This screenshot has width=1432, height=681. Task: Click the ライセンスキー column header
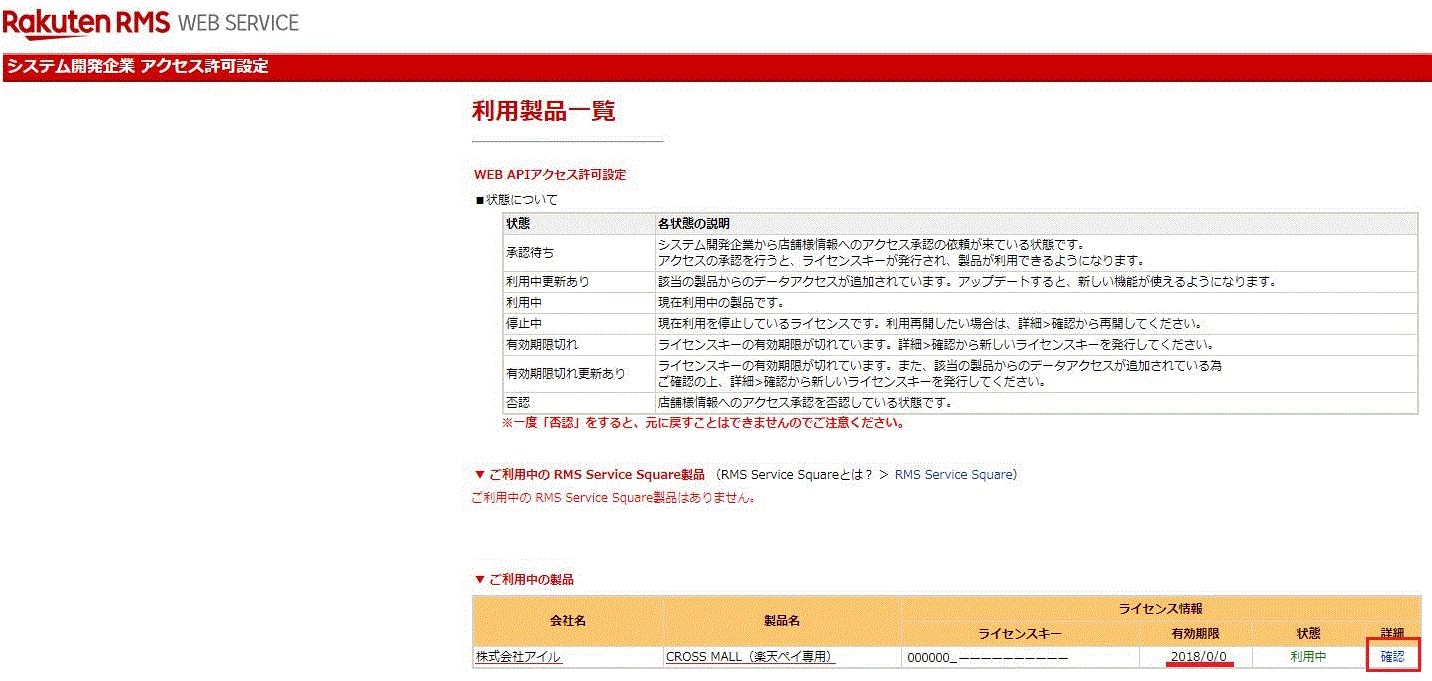(1019, 634)
